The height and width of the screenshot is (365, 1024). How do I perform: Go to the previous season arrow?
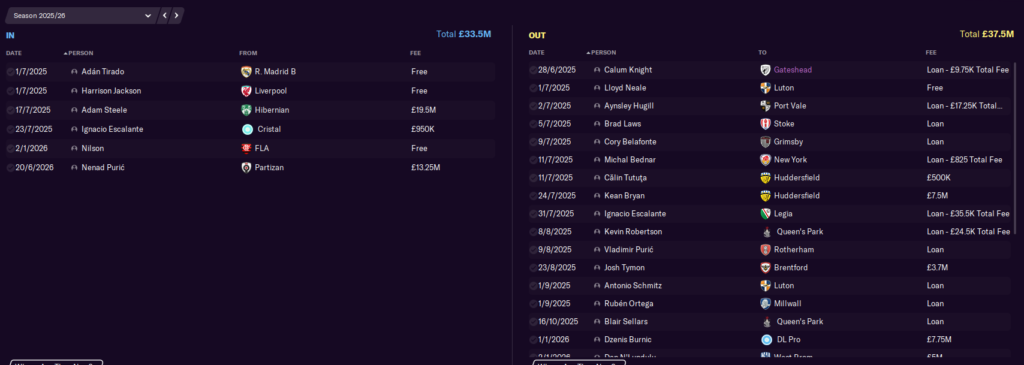click(165, 15)
